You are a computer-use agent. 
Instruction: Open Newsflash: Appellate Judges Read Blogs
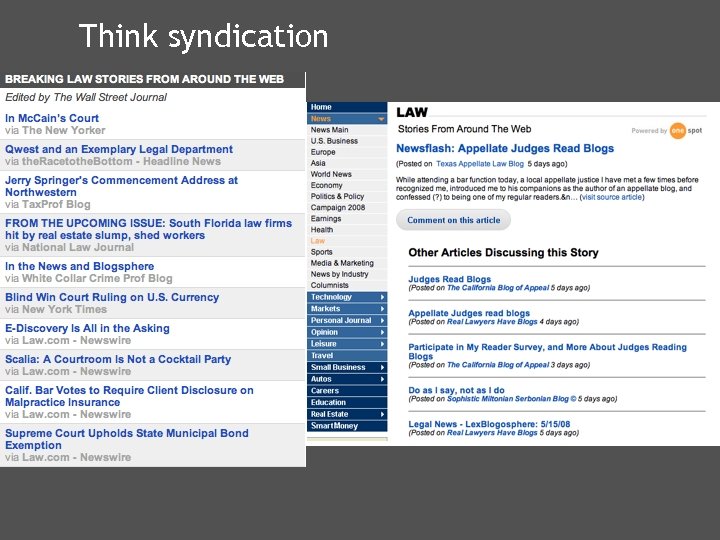[x=505, y=148]
